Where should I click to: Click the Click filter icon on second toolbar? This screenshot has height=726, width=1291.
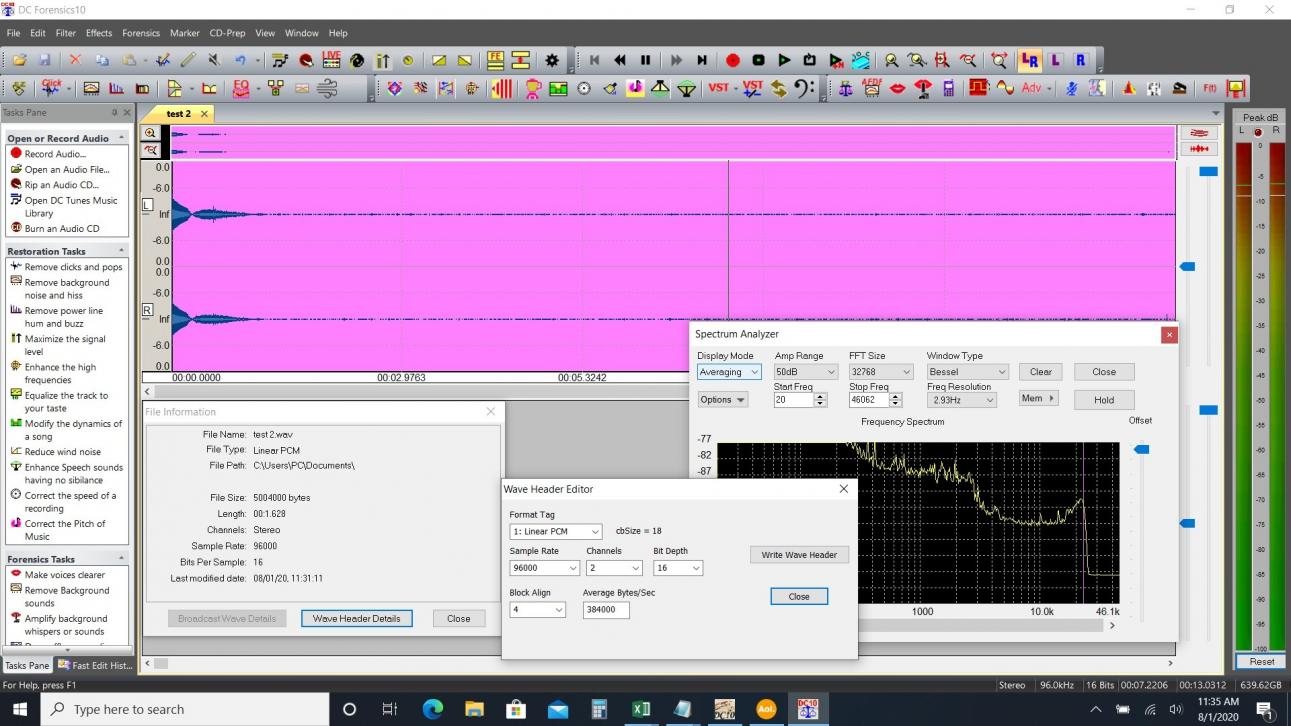pos(51,88)
